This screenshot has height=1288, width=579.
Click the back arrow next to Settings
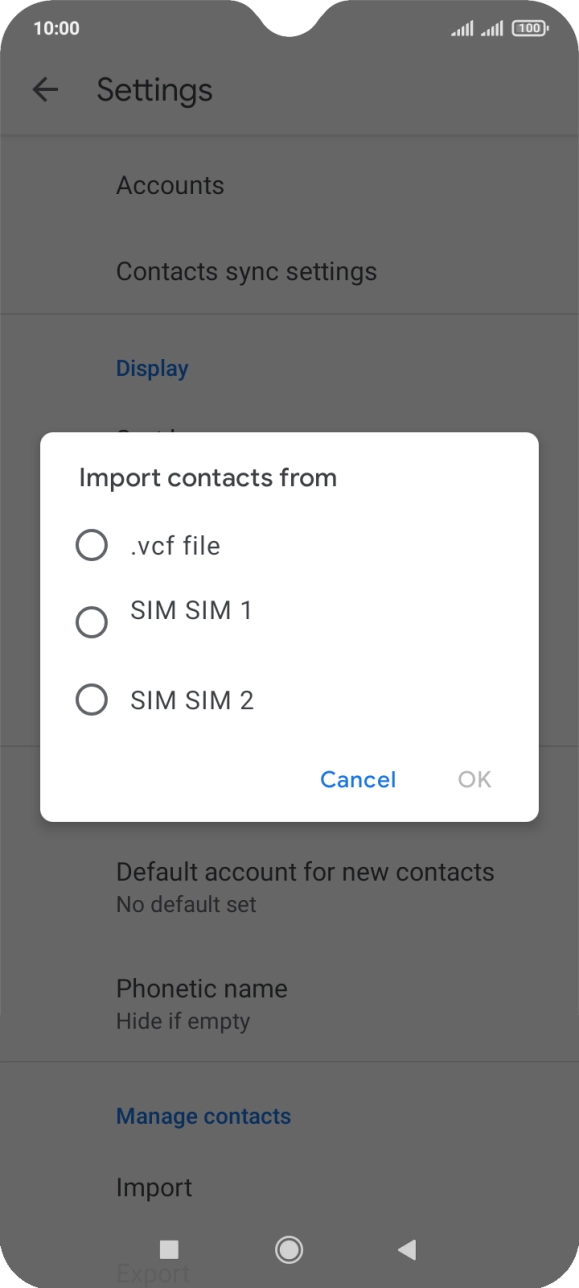[x=45, y=90]
